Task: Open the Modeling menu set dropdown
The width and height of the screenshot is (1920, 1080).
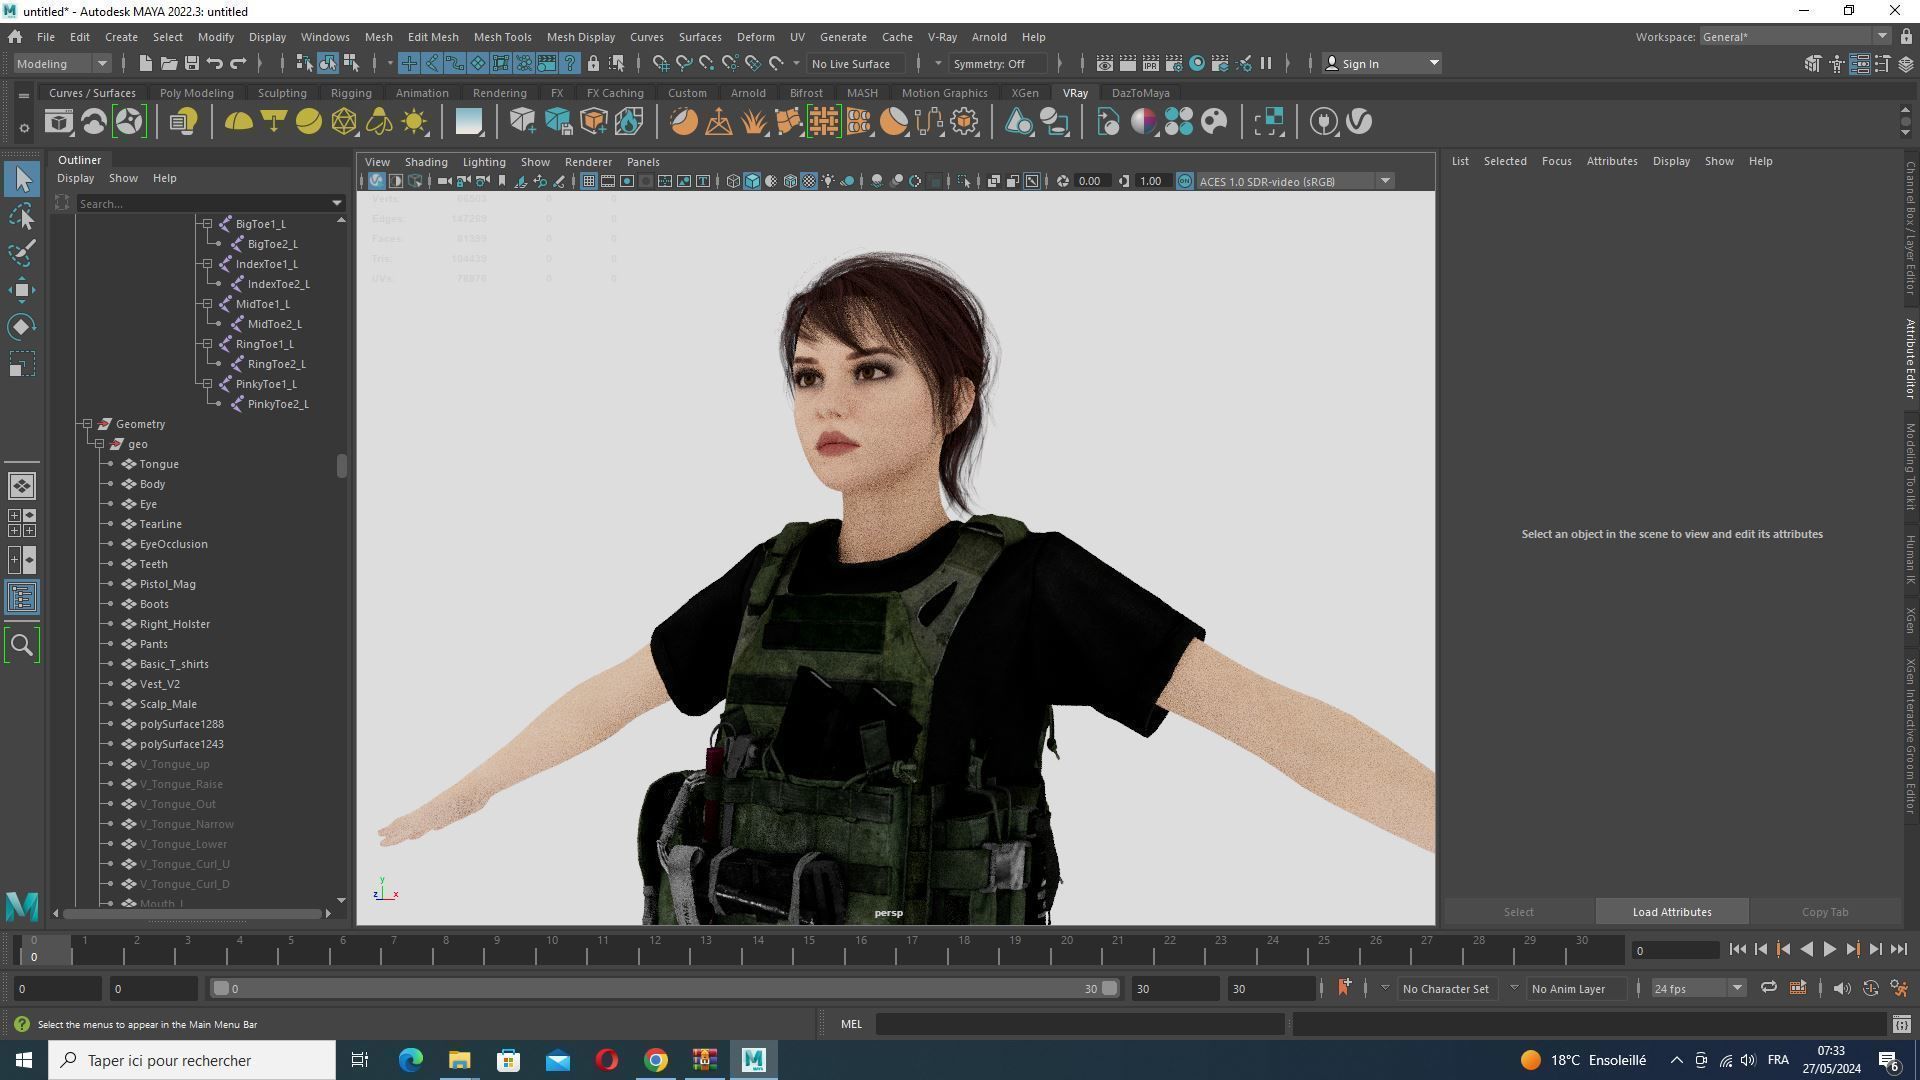Action: [62, 63]
